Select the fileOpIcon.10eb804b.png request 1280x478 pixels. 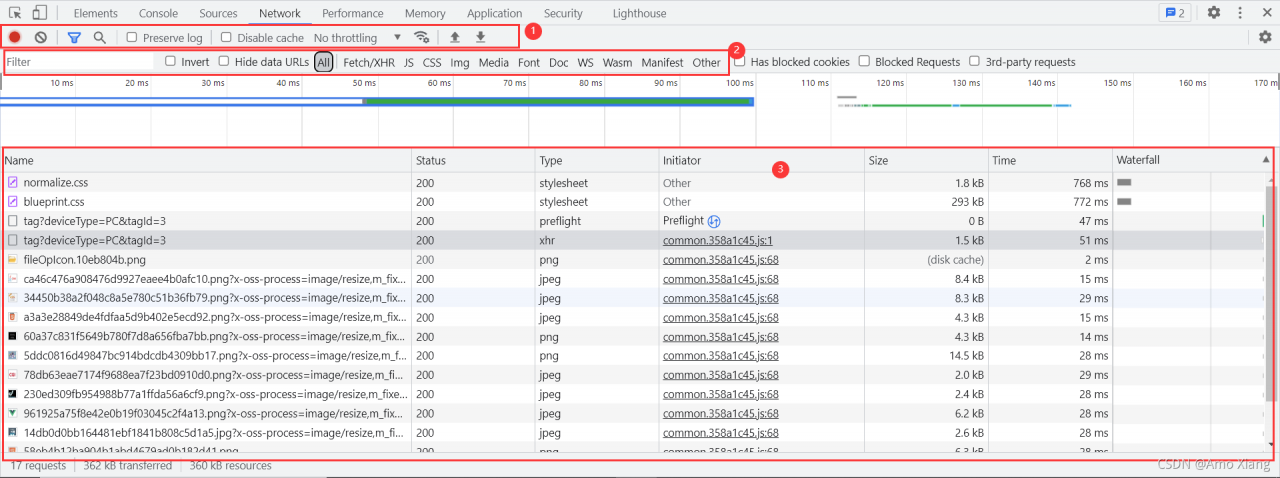pyautogui.click(x=633, y=260)
